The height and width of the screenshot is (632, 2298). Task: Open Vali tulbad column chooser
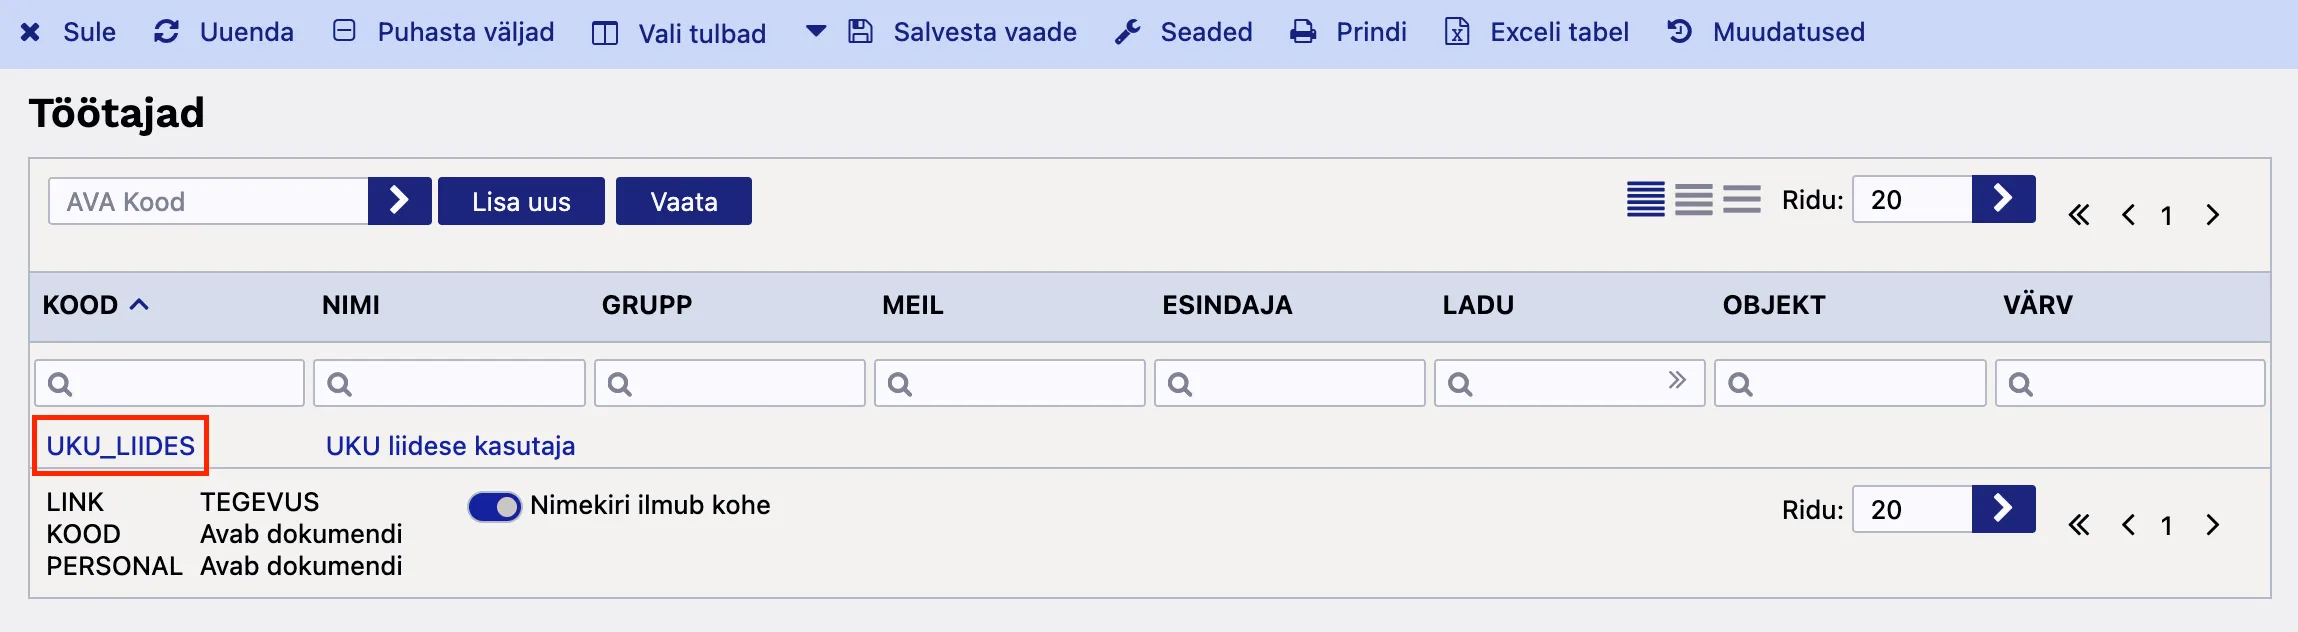pyautogui.click(x=605, y=33)
